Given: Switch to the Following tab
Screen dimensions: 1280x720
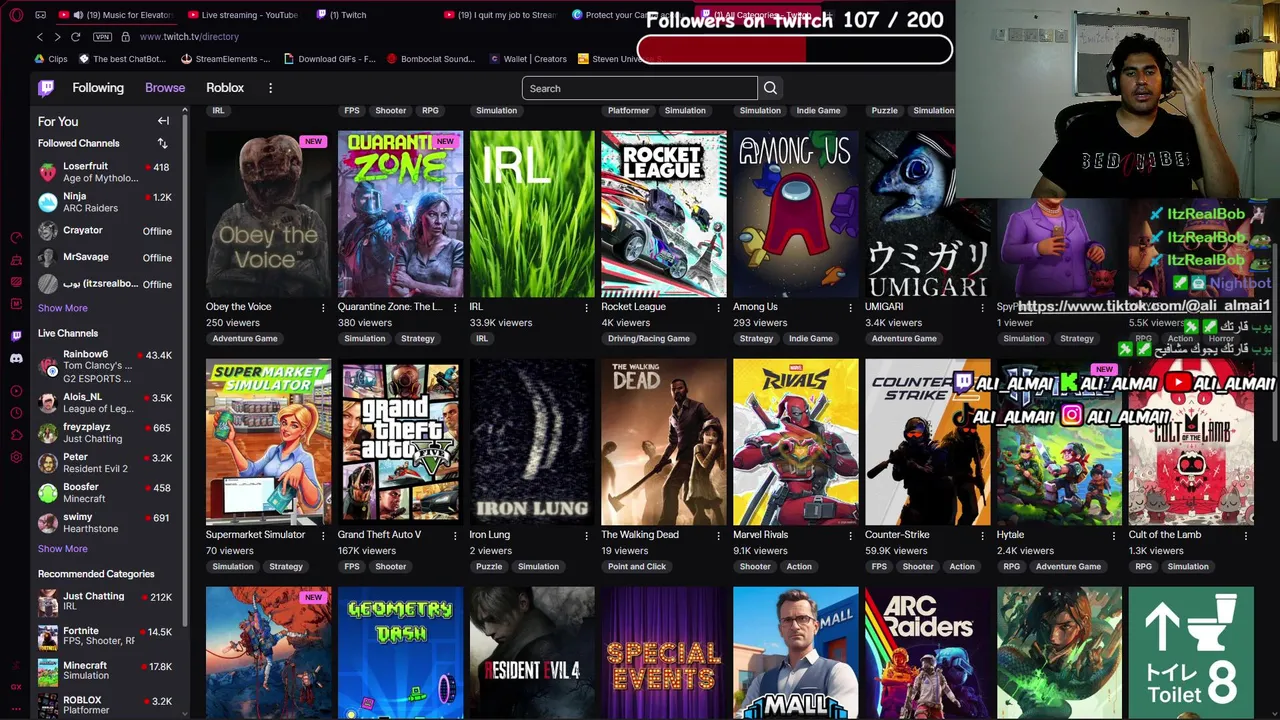Looking at the screenshot, I should (98, 88).
